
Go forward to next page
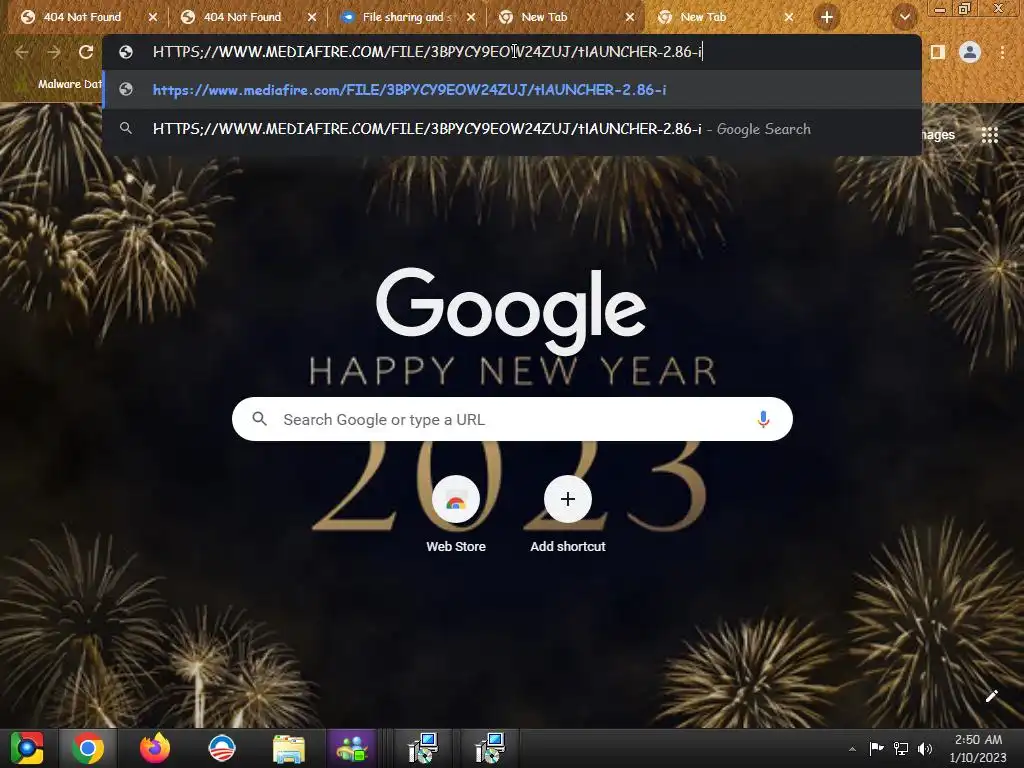point(54,52)
